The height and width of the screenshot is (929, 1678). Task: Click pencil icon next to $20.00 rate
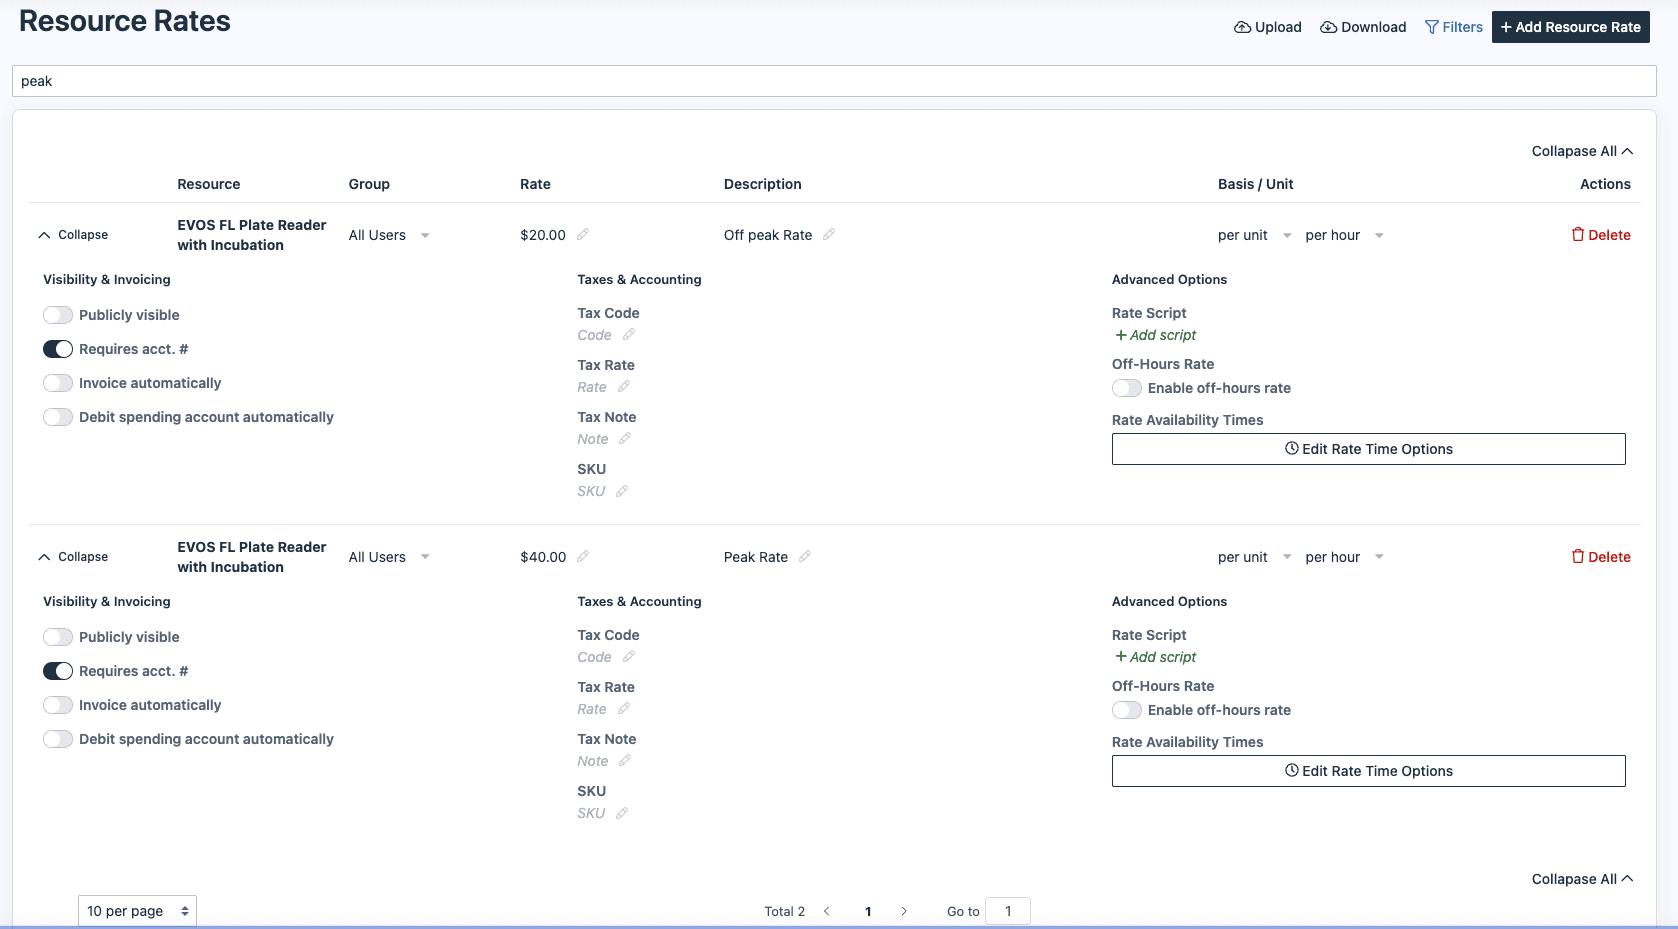click(583, 235)
